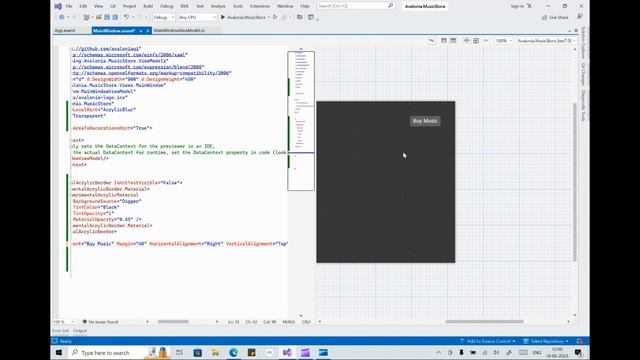
Task: Click the first previewer toolbar icon
Action: [431, 40]
